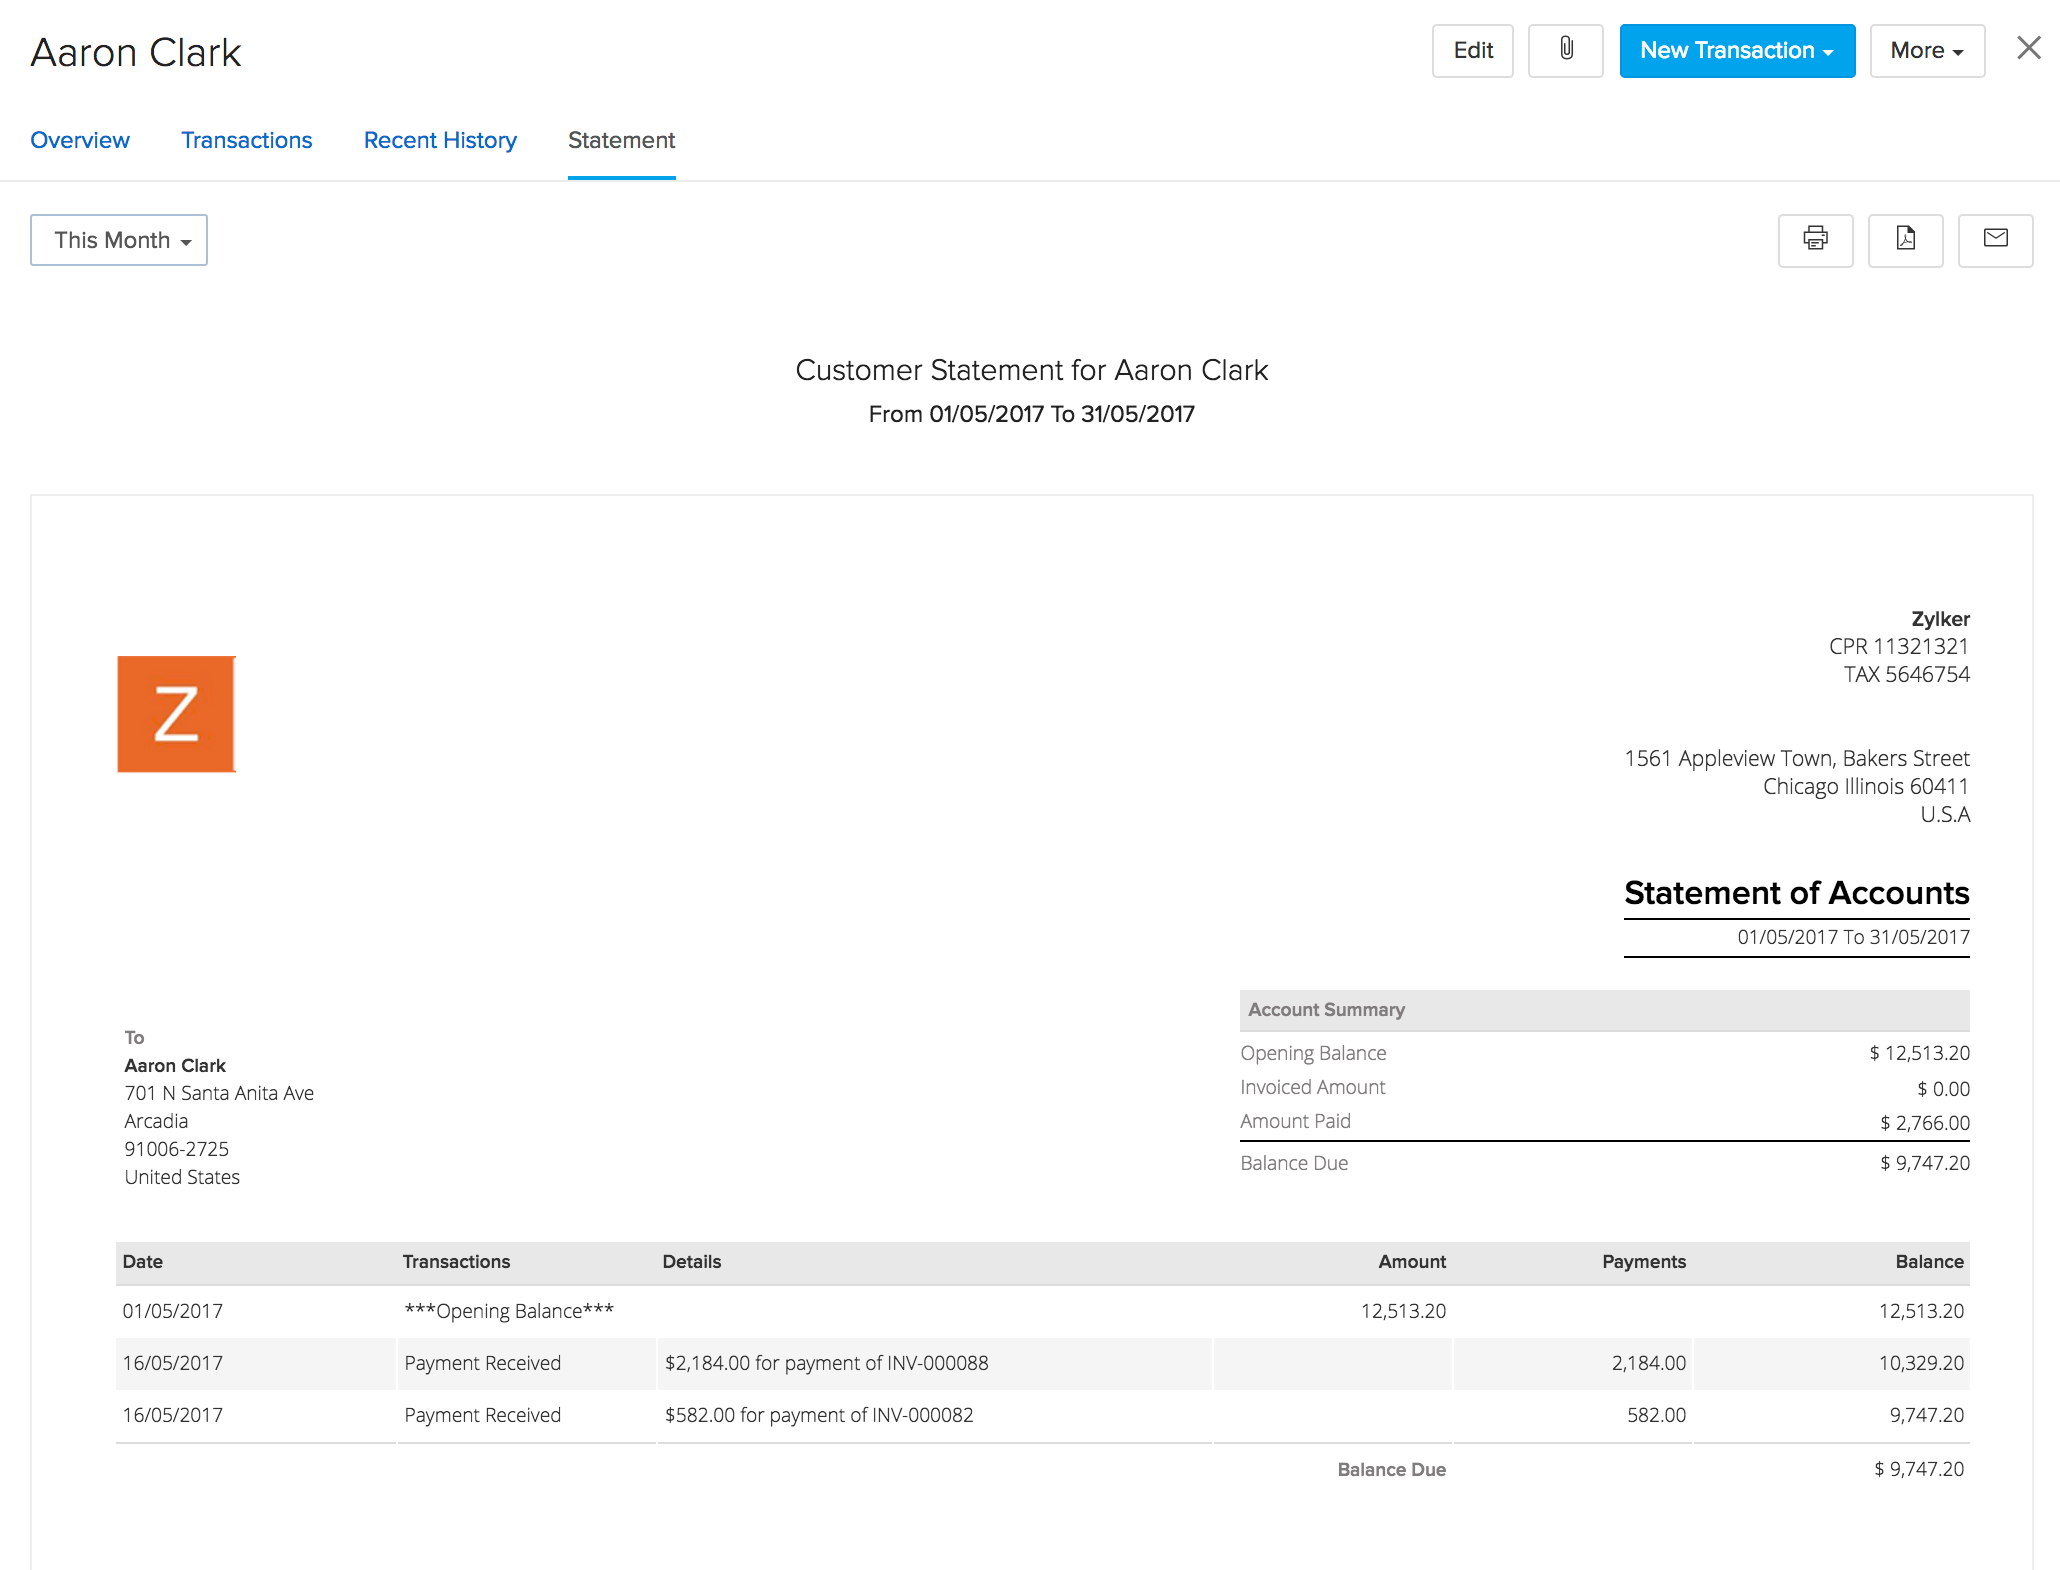Click Recent History tab navigation link

439,140
